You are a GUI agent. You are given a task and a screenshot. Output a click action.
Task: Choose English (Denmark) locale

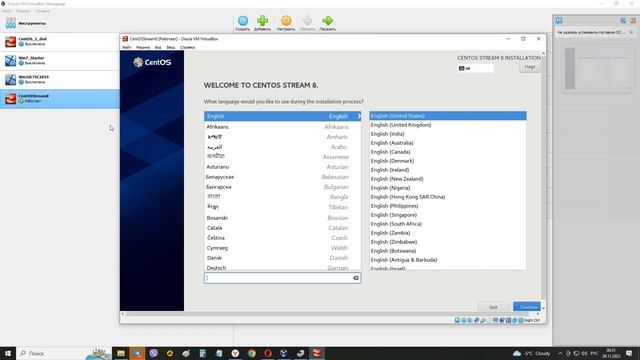click(x=448, y=161)
